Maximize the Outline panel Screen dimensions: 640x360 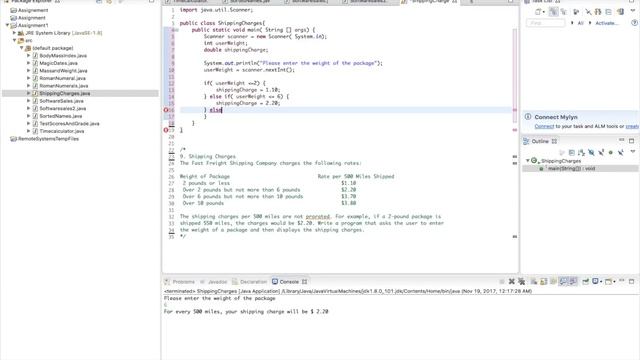point(631,141)
